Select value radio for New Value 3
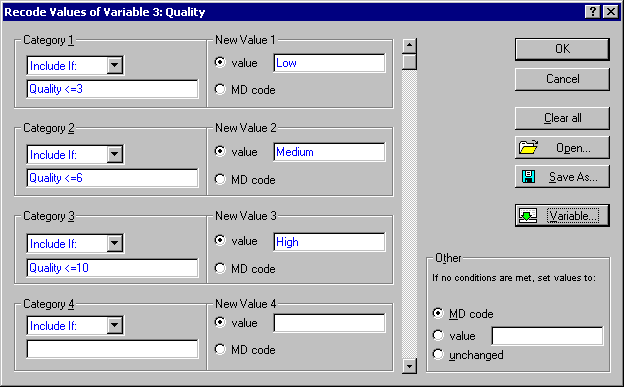 220,240
